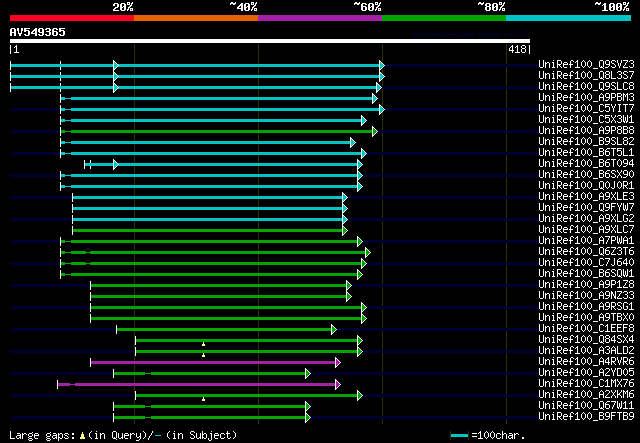
Task: Click the cyan ~100% identity color segment
Action: tap(569, 18)
